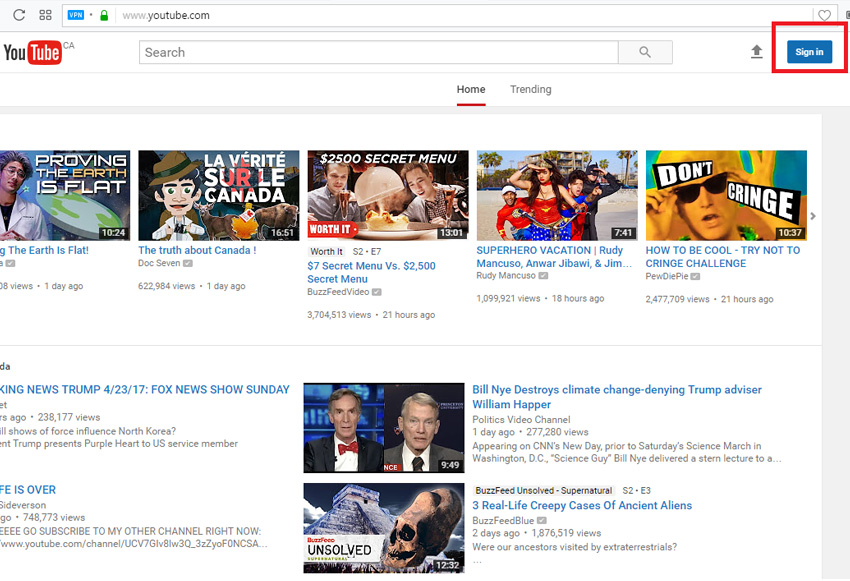Visit the BuzzFeedBlue channel
The width and height of the screenshot is (850, 581).
(x=503, y=520)
